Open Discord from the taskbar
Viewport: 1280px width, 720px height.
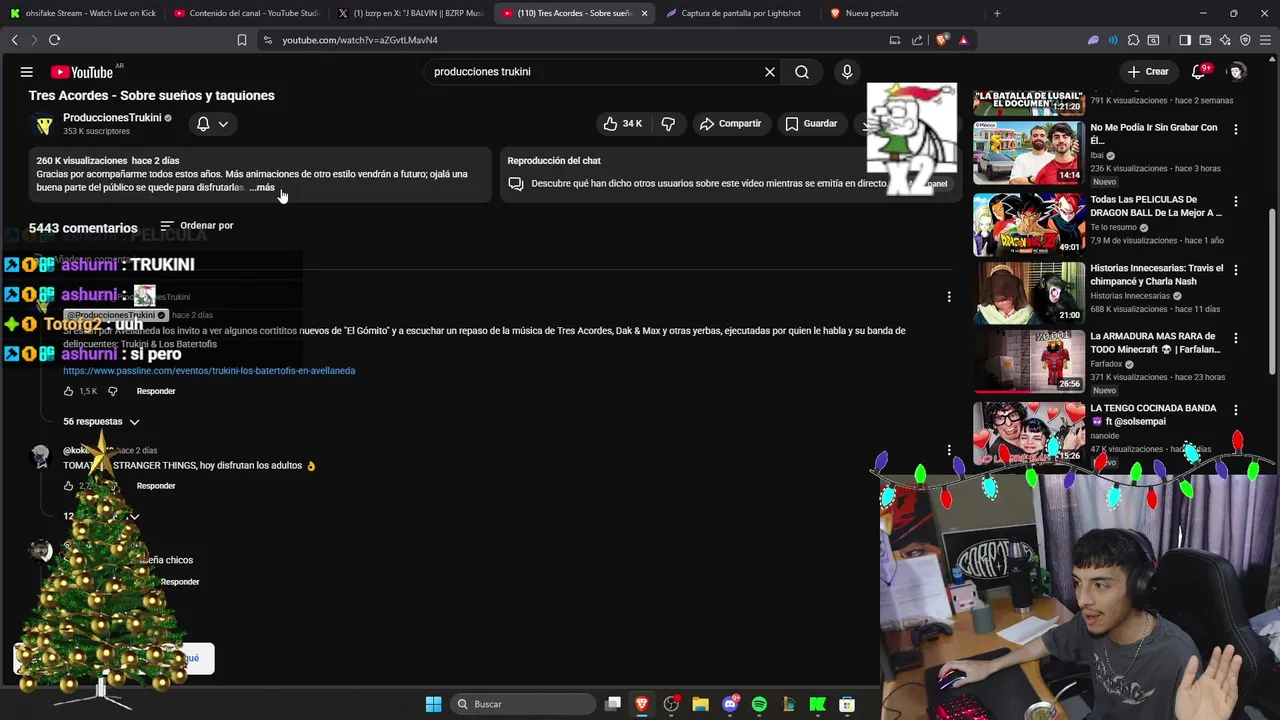coord(730,704)
